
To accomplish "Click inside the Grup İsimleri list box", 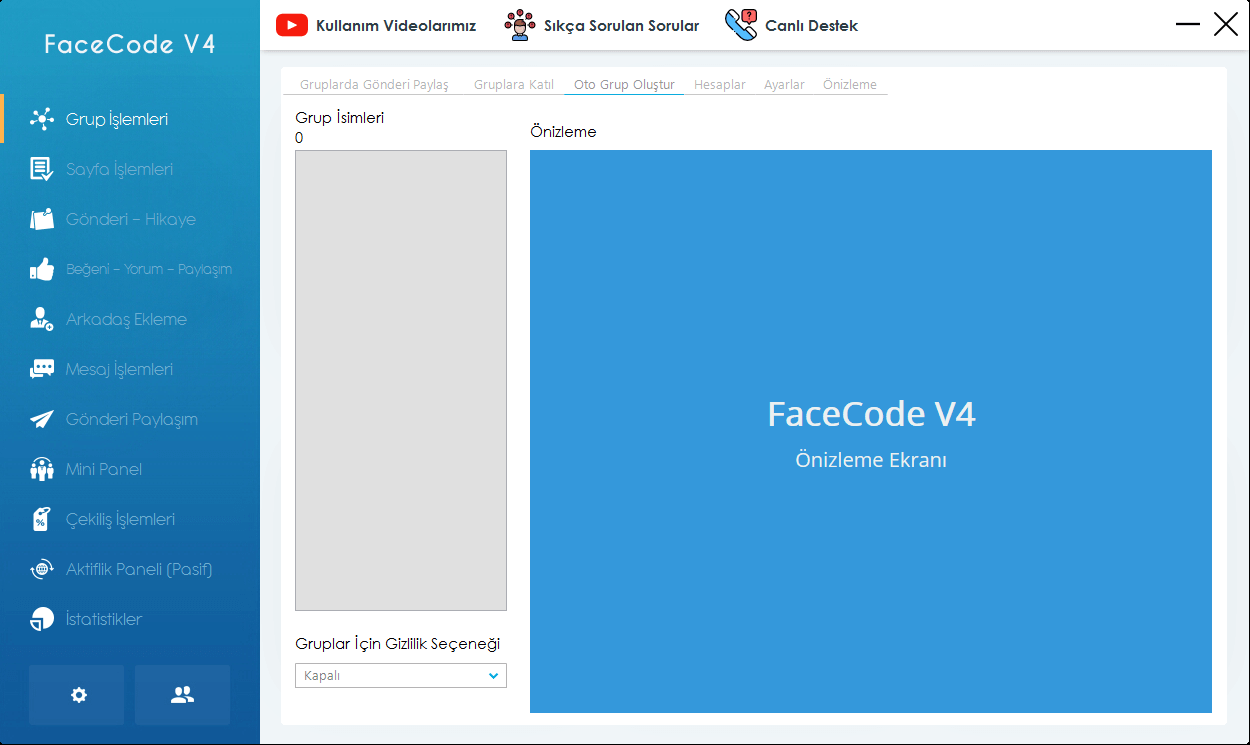I will (x=401, y=380).
